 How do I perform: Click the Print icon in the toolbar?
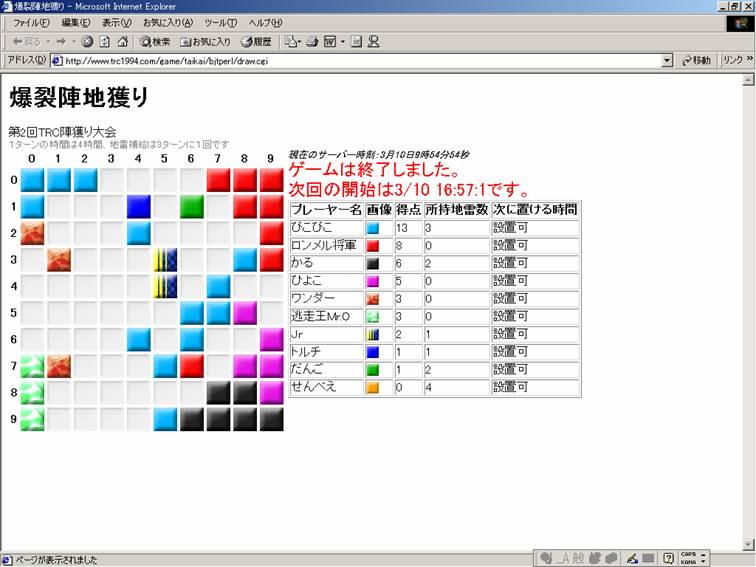pyautogui.click(x=312, y=42)
